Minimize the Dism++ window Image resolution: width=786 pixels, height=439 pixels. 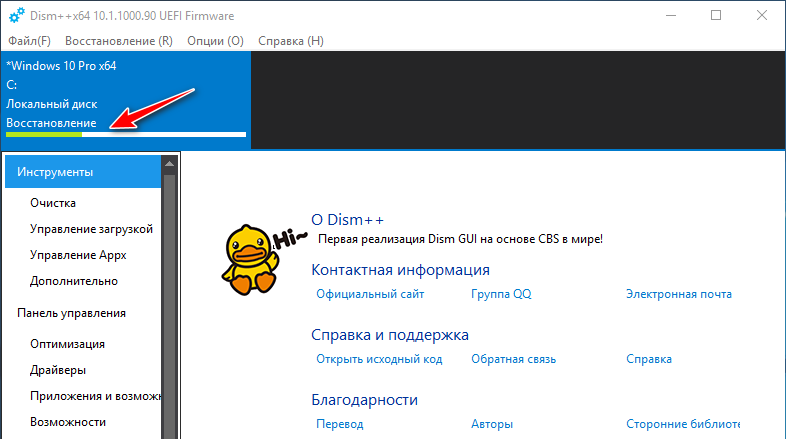(x=671, y=16)
